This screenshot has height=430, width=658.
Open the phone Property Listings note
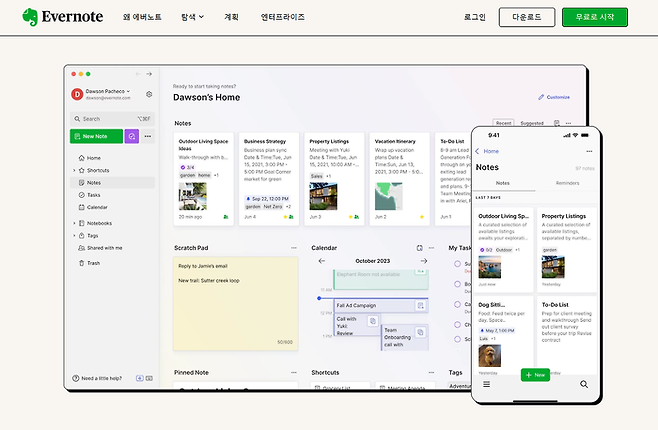(567, 250)
